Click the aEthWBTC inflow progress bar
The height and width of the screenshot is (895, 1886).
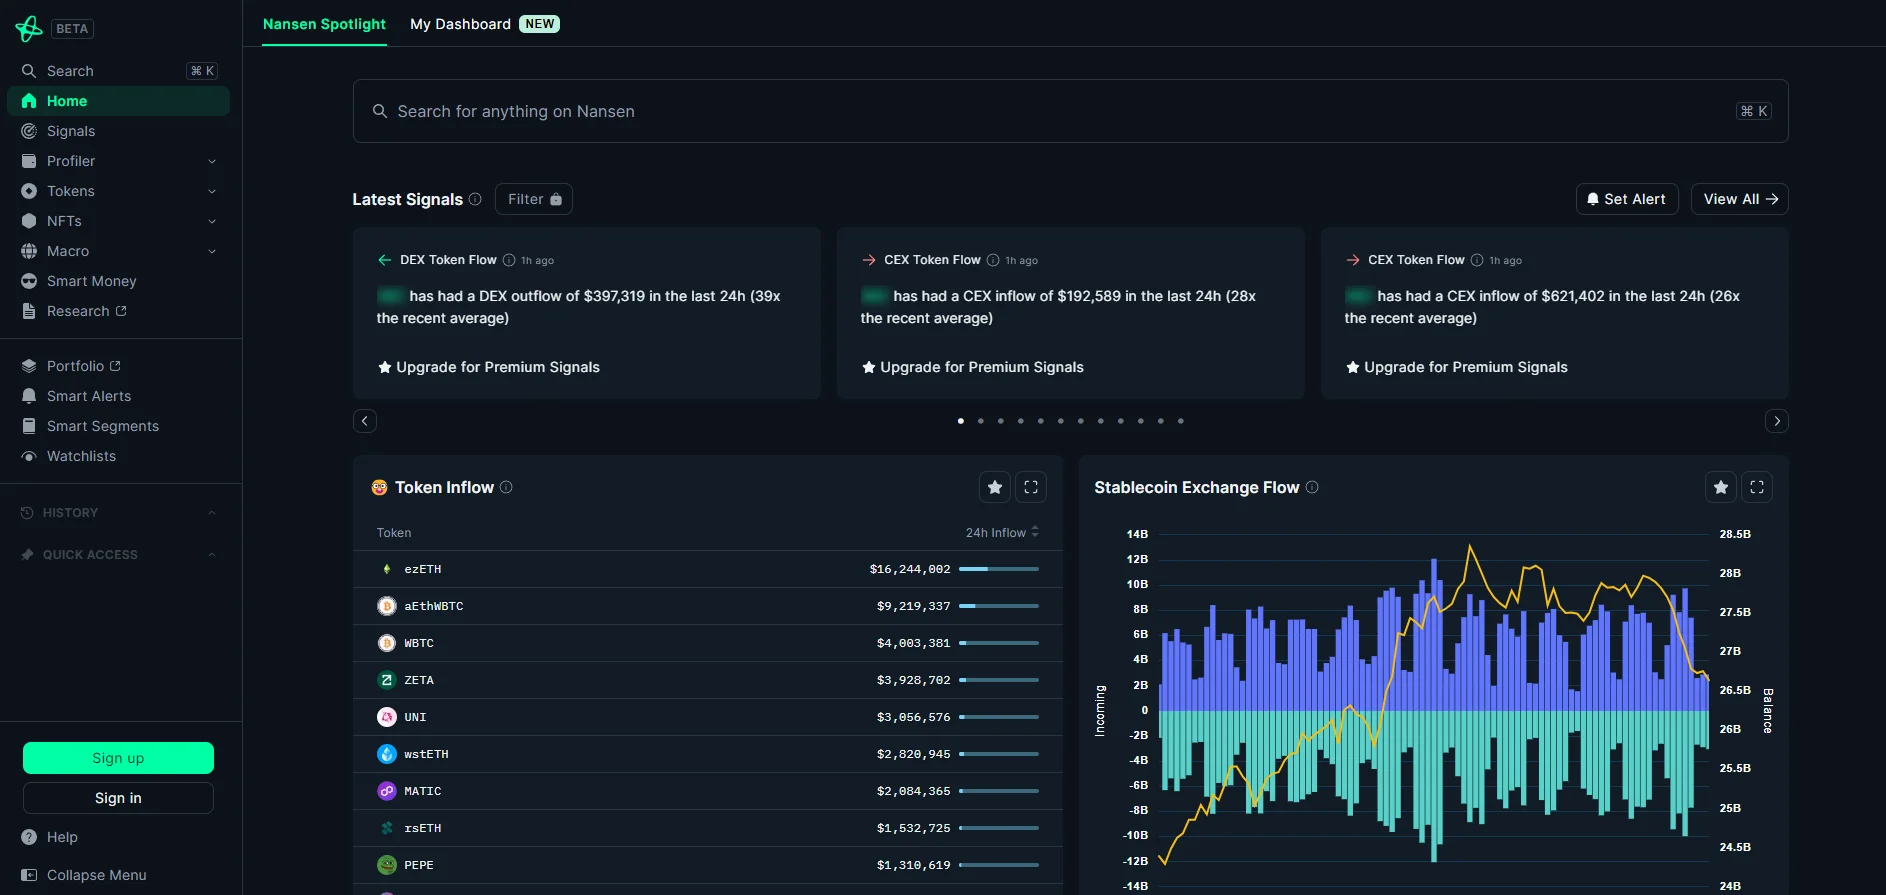[x=999, y=606]
